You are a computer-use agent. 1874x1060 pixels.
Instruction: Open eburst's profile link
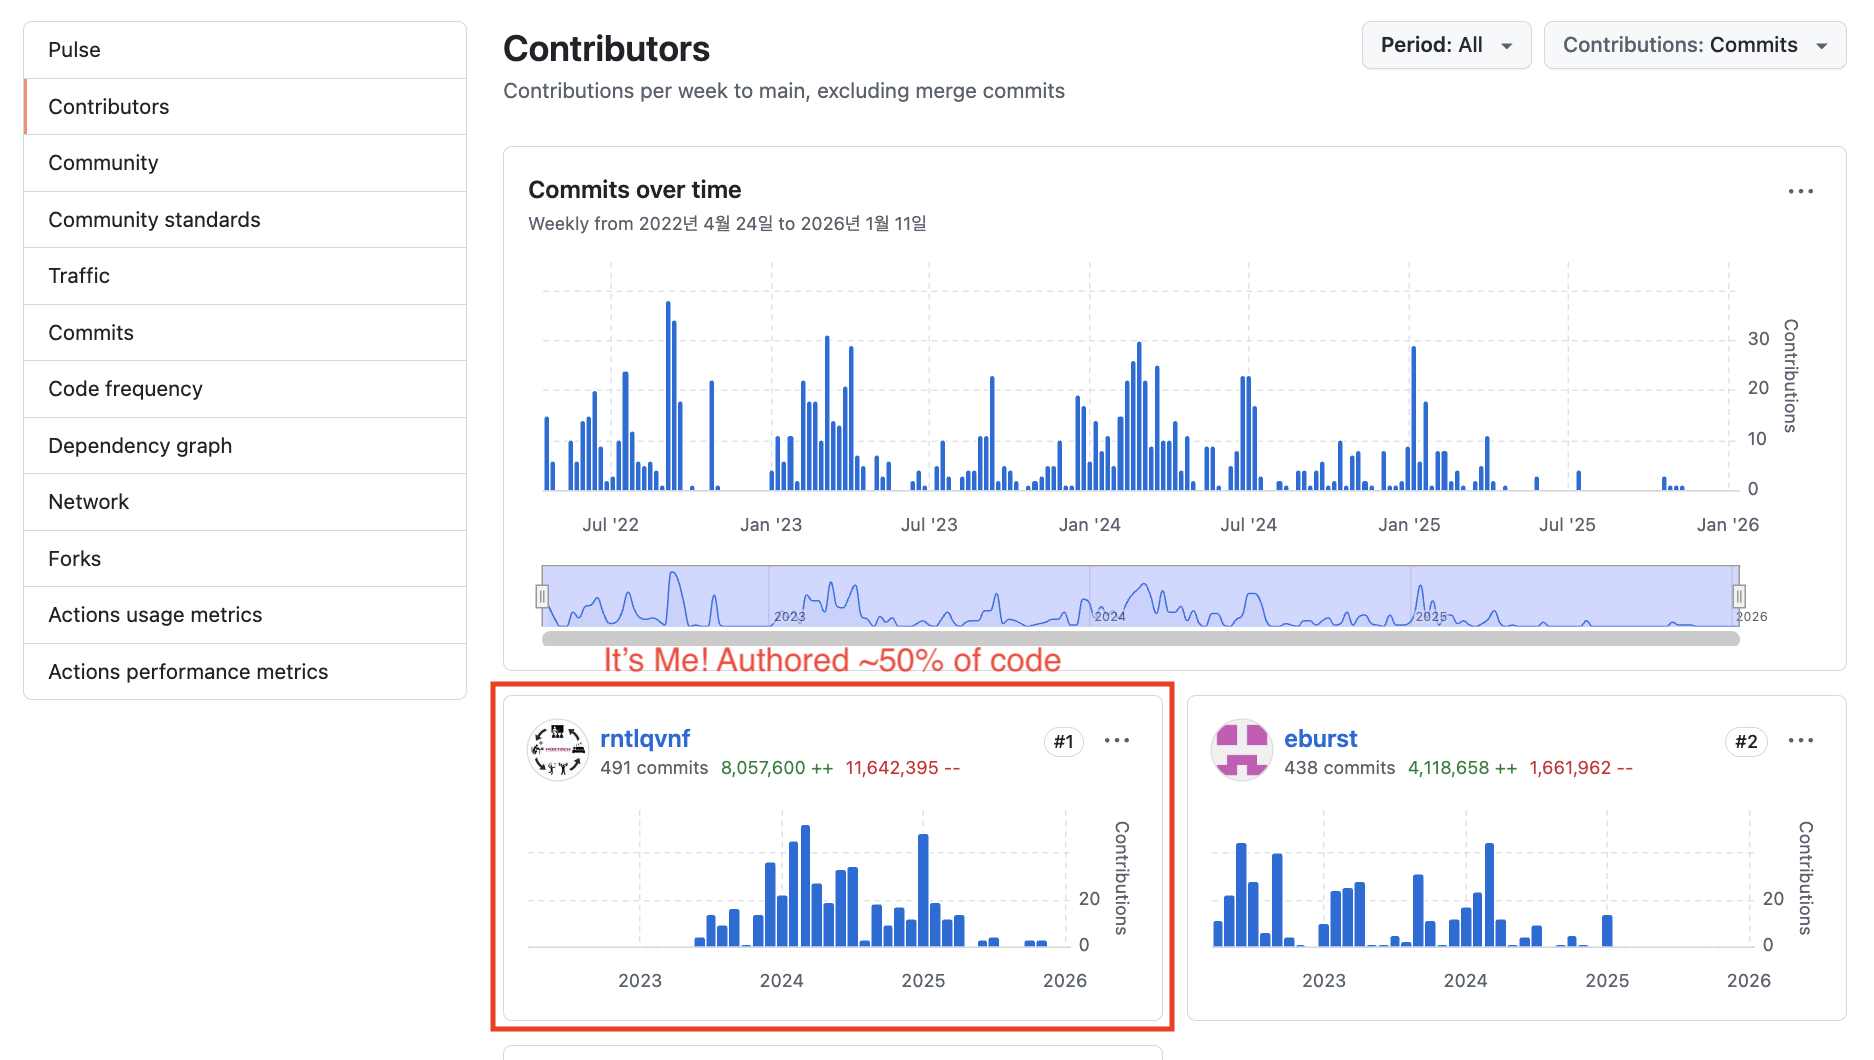click(1320, 738)
